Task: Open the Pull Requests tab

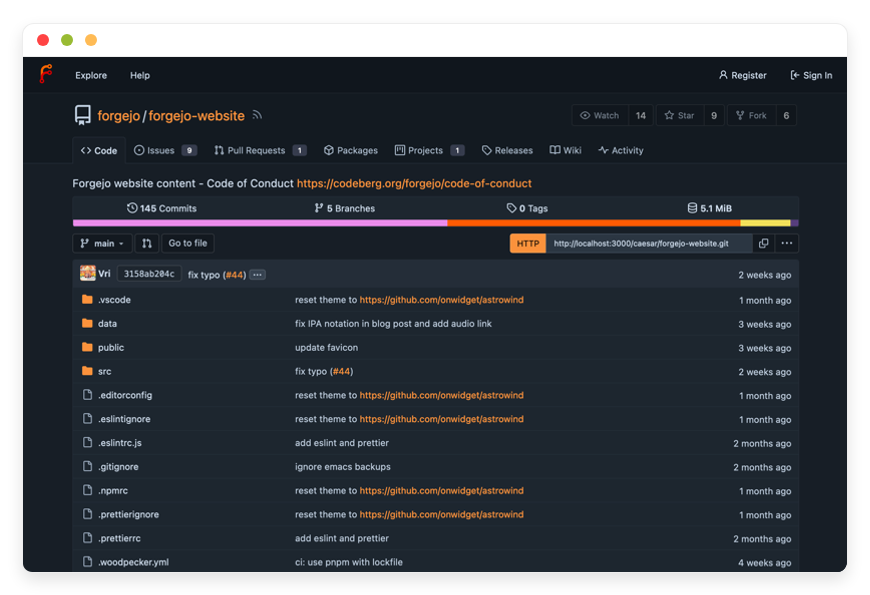Action: (x=260, y=150)
